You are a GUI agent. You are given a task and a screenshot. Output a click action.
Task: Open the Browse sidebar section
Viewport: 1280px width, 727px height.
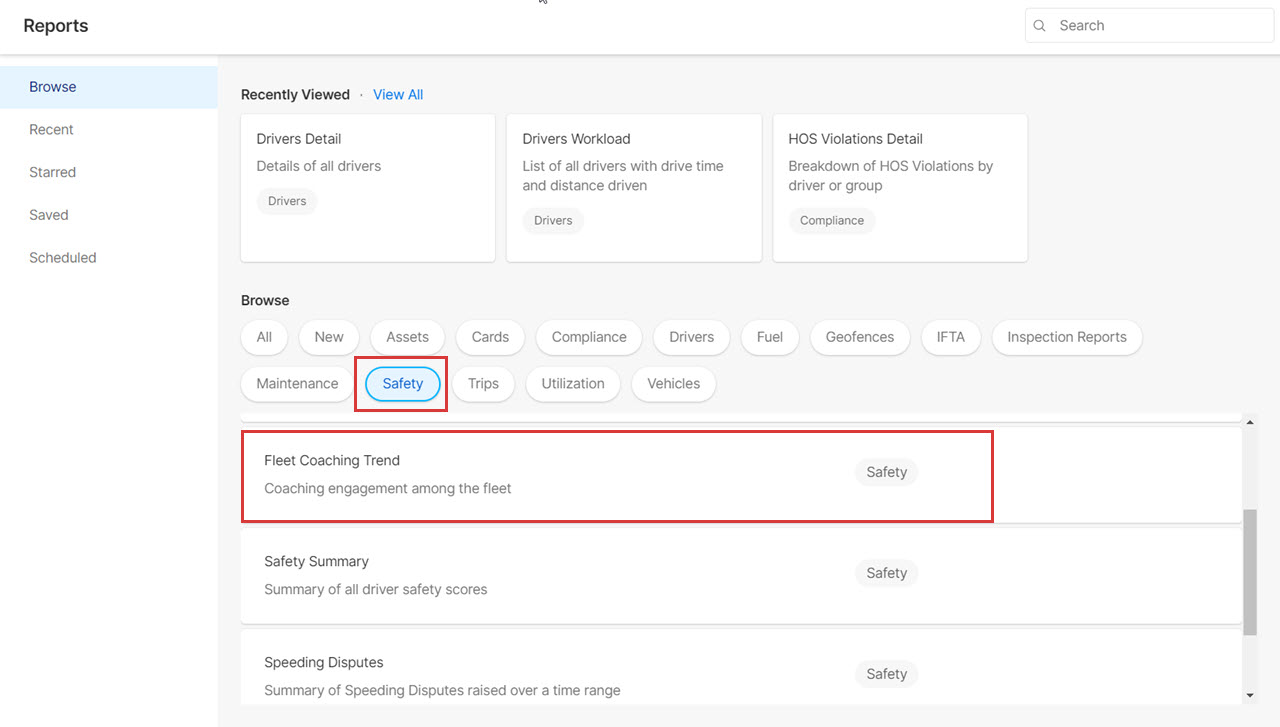[109, 87]
